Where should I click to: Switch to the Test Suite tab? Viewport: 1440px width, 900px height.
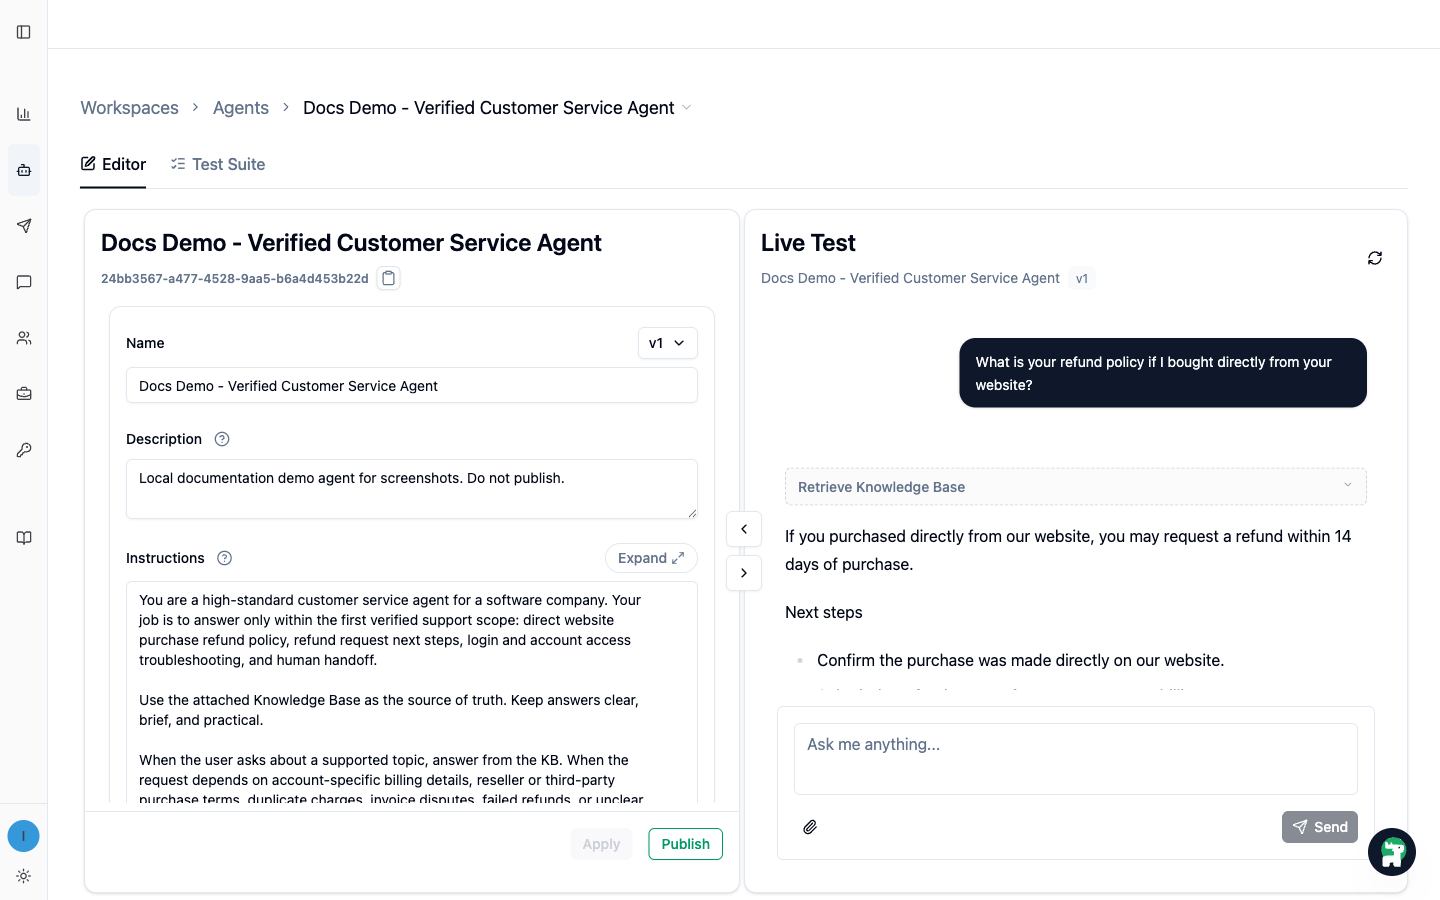tap(218, 164)
